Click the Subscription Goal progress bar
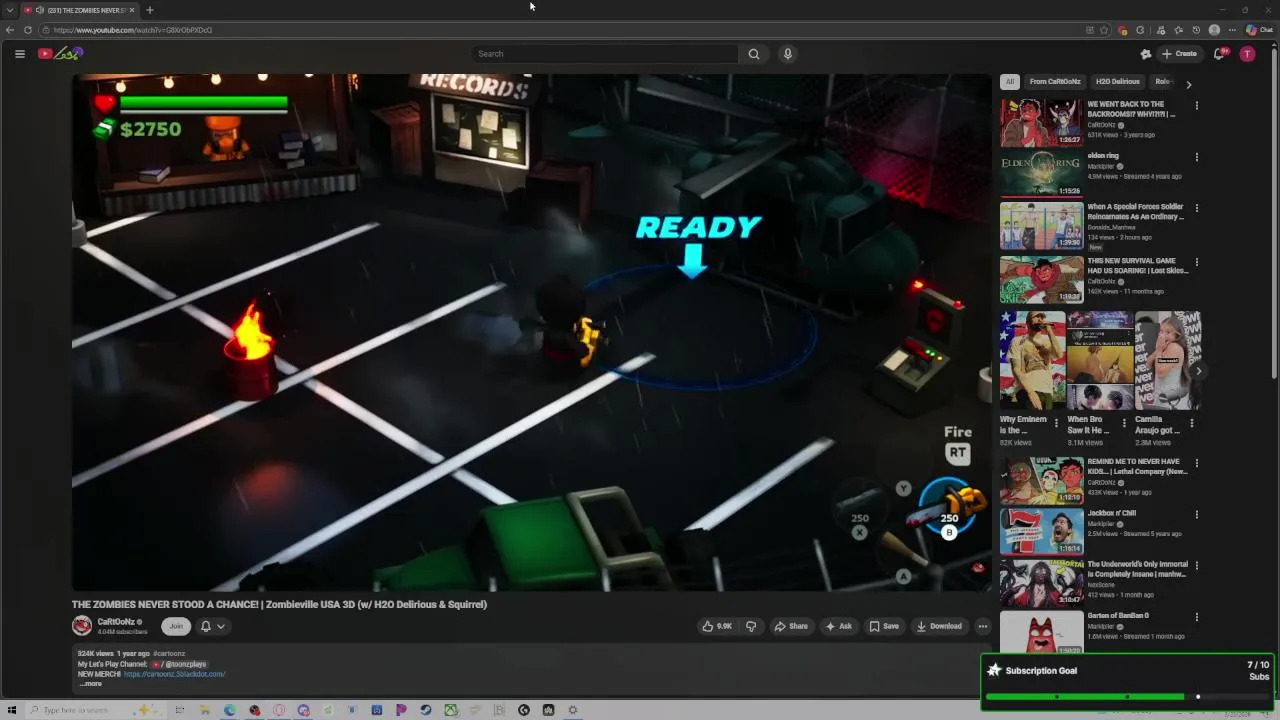This screenshot has height=720, width=1280. [1127, 696]
